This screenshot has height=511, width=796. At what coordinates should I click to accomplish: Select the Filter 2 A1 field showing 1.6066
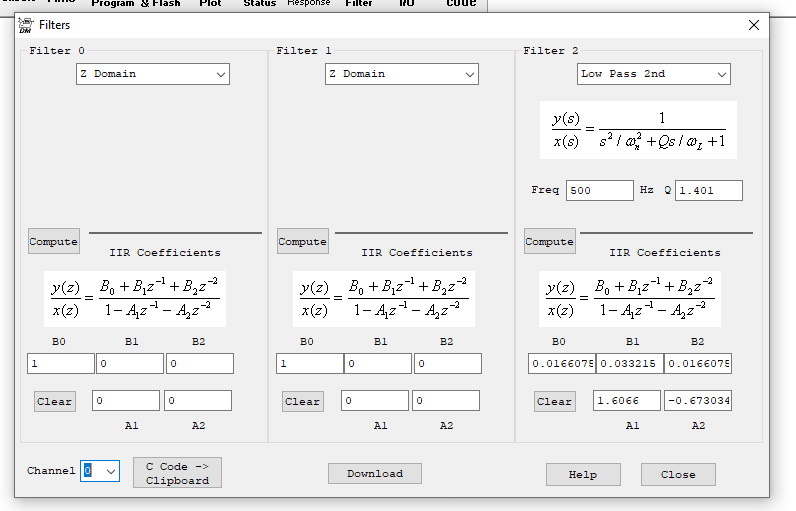(627, 400)
